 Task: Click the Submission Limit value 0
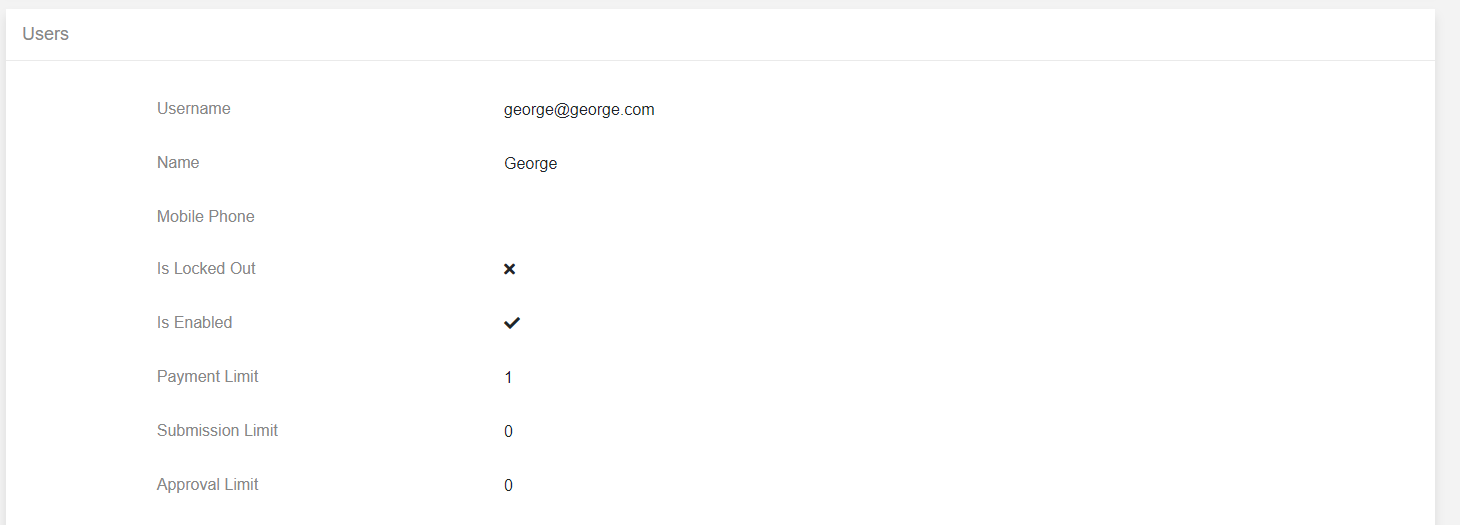508,432
